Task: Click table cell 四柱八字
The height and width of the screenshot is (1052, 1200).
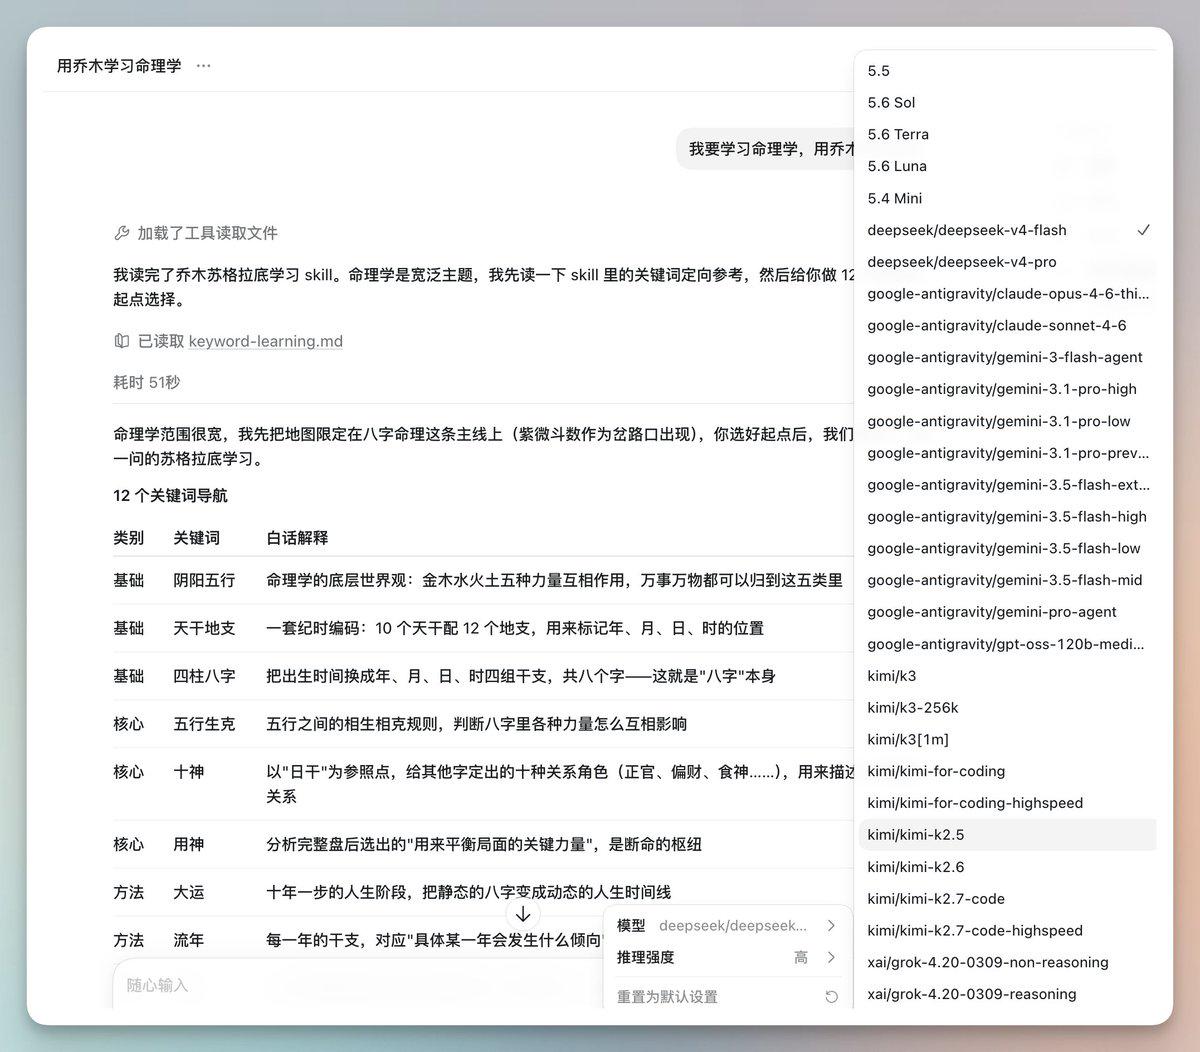Action: [x=204, y=676]
